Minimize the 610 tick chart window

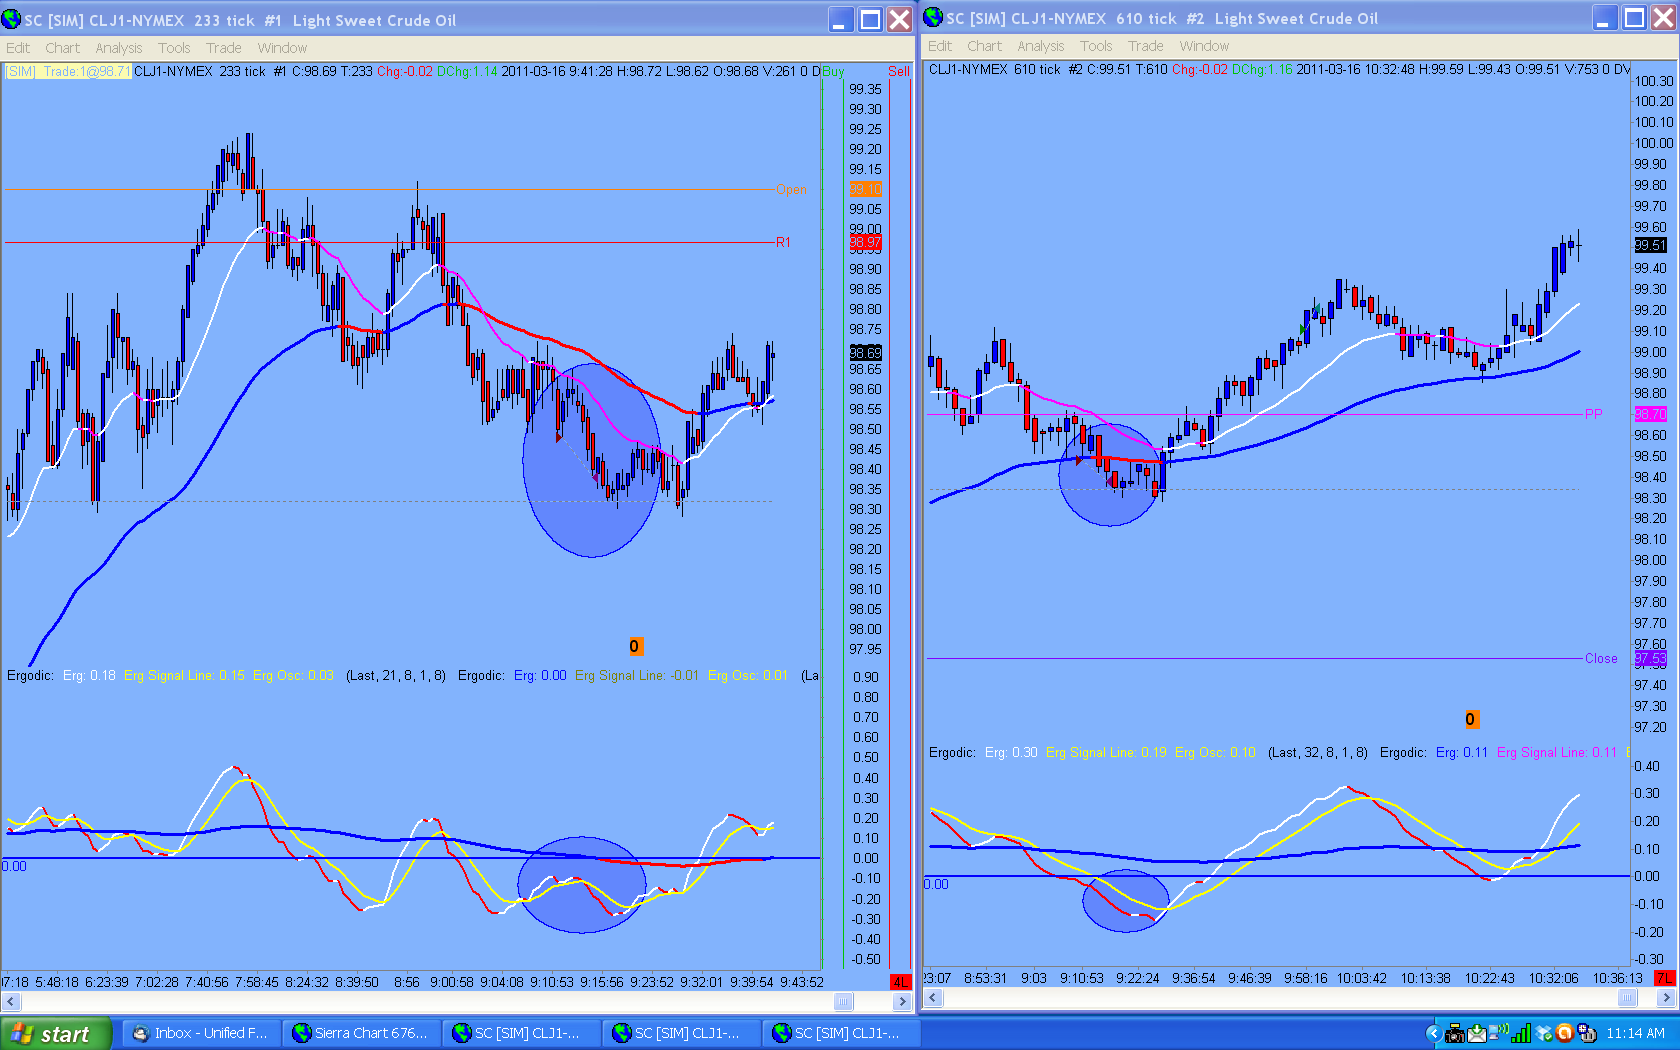[x=1605, y=17]
